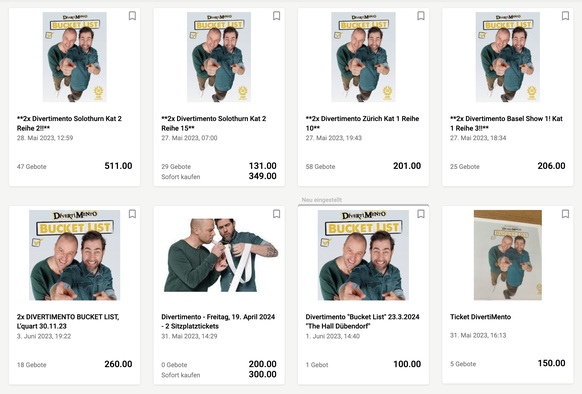Viewport: 582px width, 394px height.
Task: Open The Hall Dübendorf 23.3.2024 title
Action: 362,321
